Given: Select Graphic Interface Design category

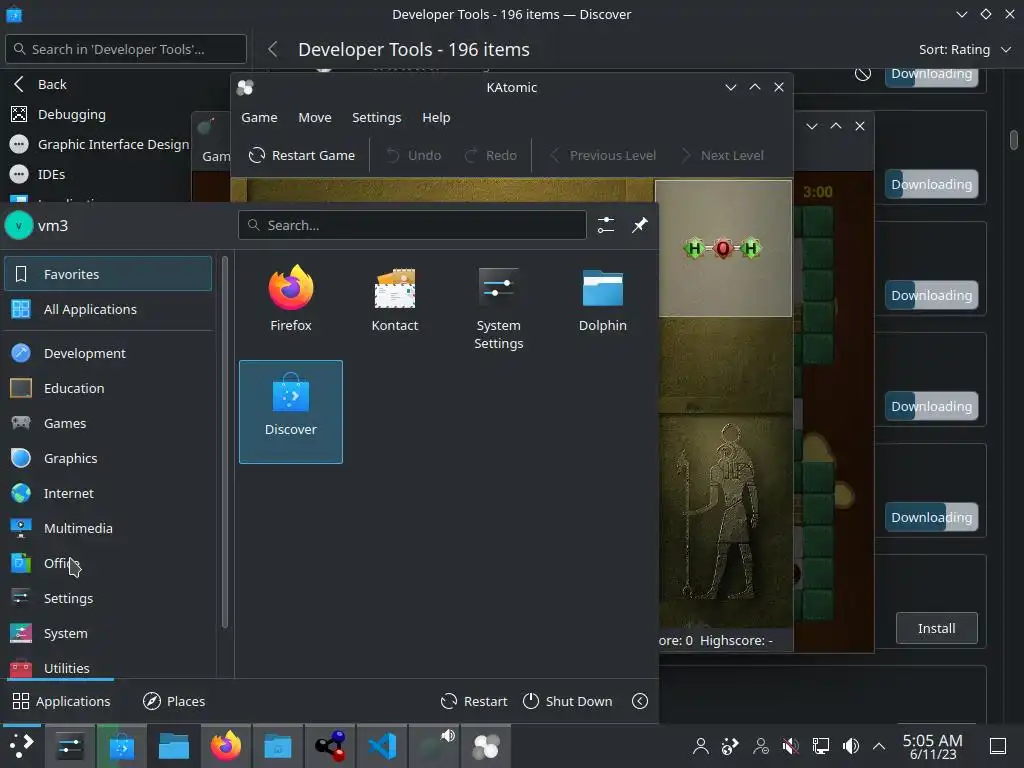Looking at the screenshot, I should coord(98,144).
